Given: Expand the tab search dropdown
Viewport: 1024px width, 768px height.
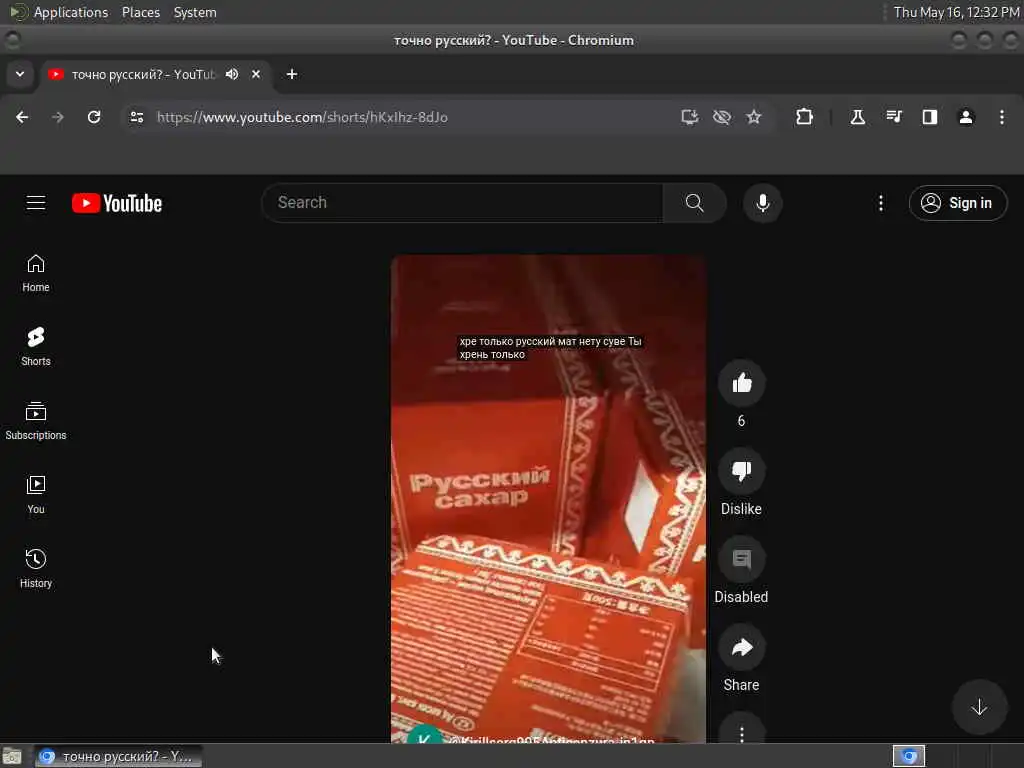Looking at the screenshot, I should 20,74.
